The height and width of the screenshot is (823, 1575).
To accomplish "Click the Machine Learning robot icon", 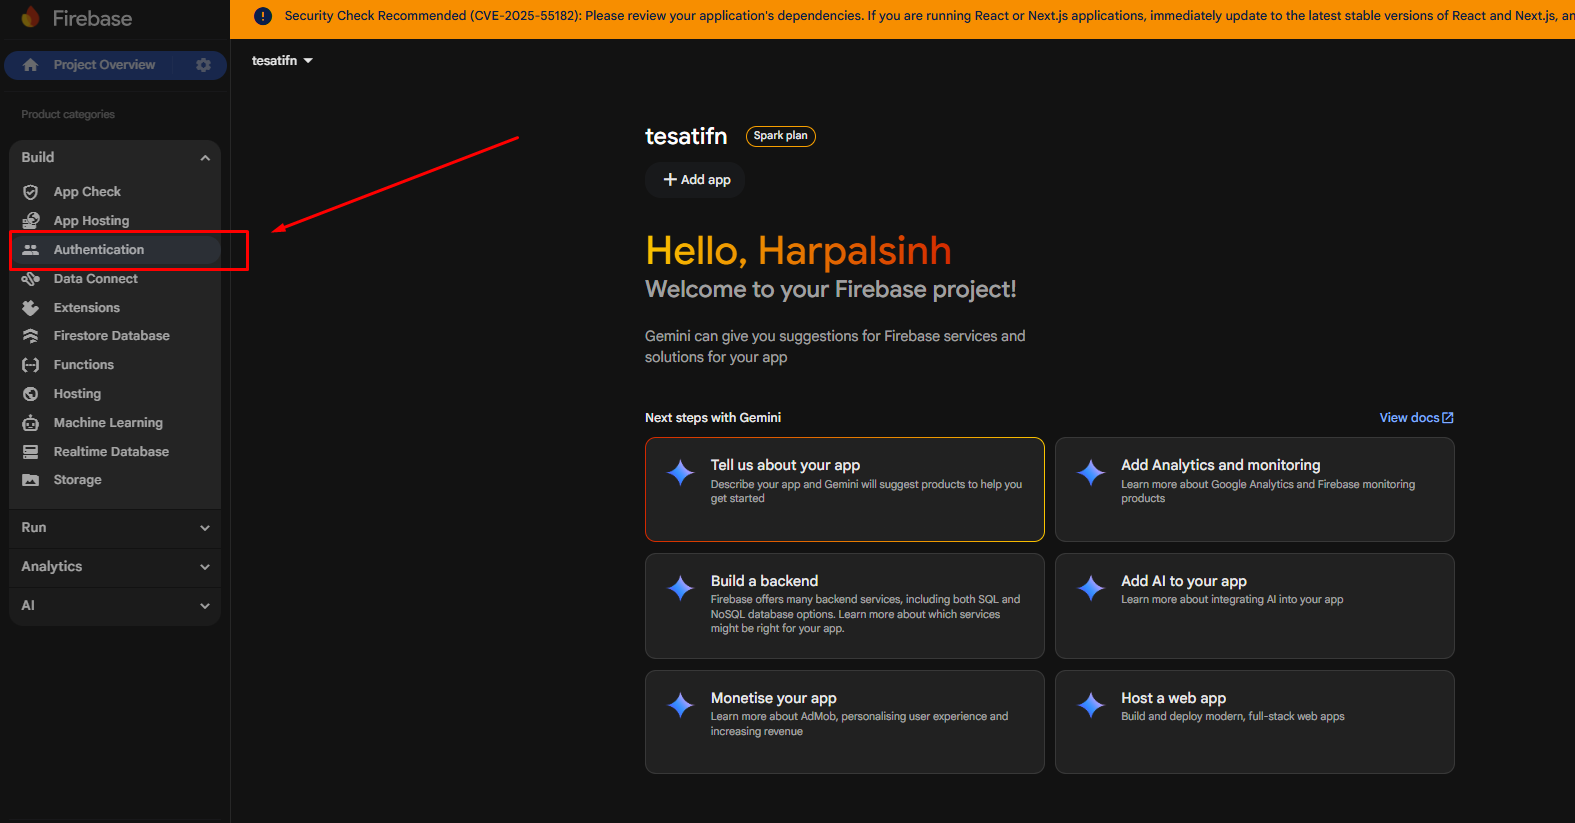I will [x=31, y=423].
